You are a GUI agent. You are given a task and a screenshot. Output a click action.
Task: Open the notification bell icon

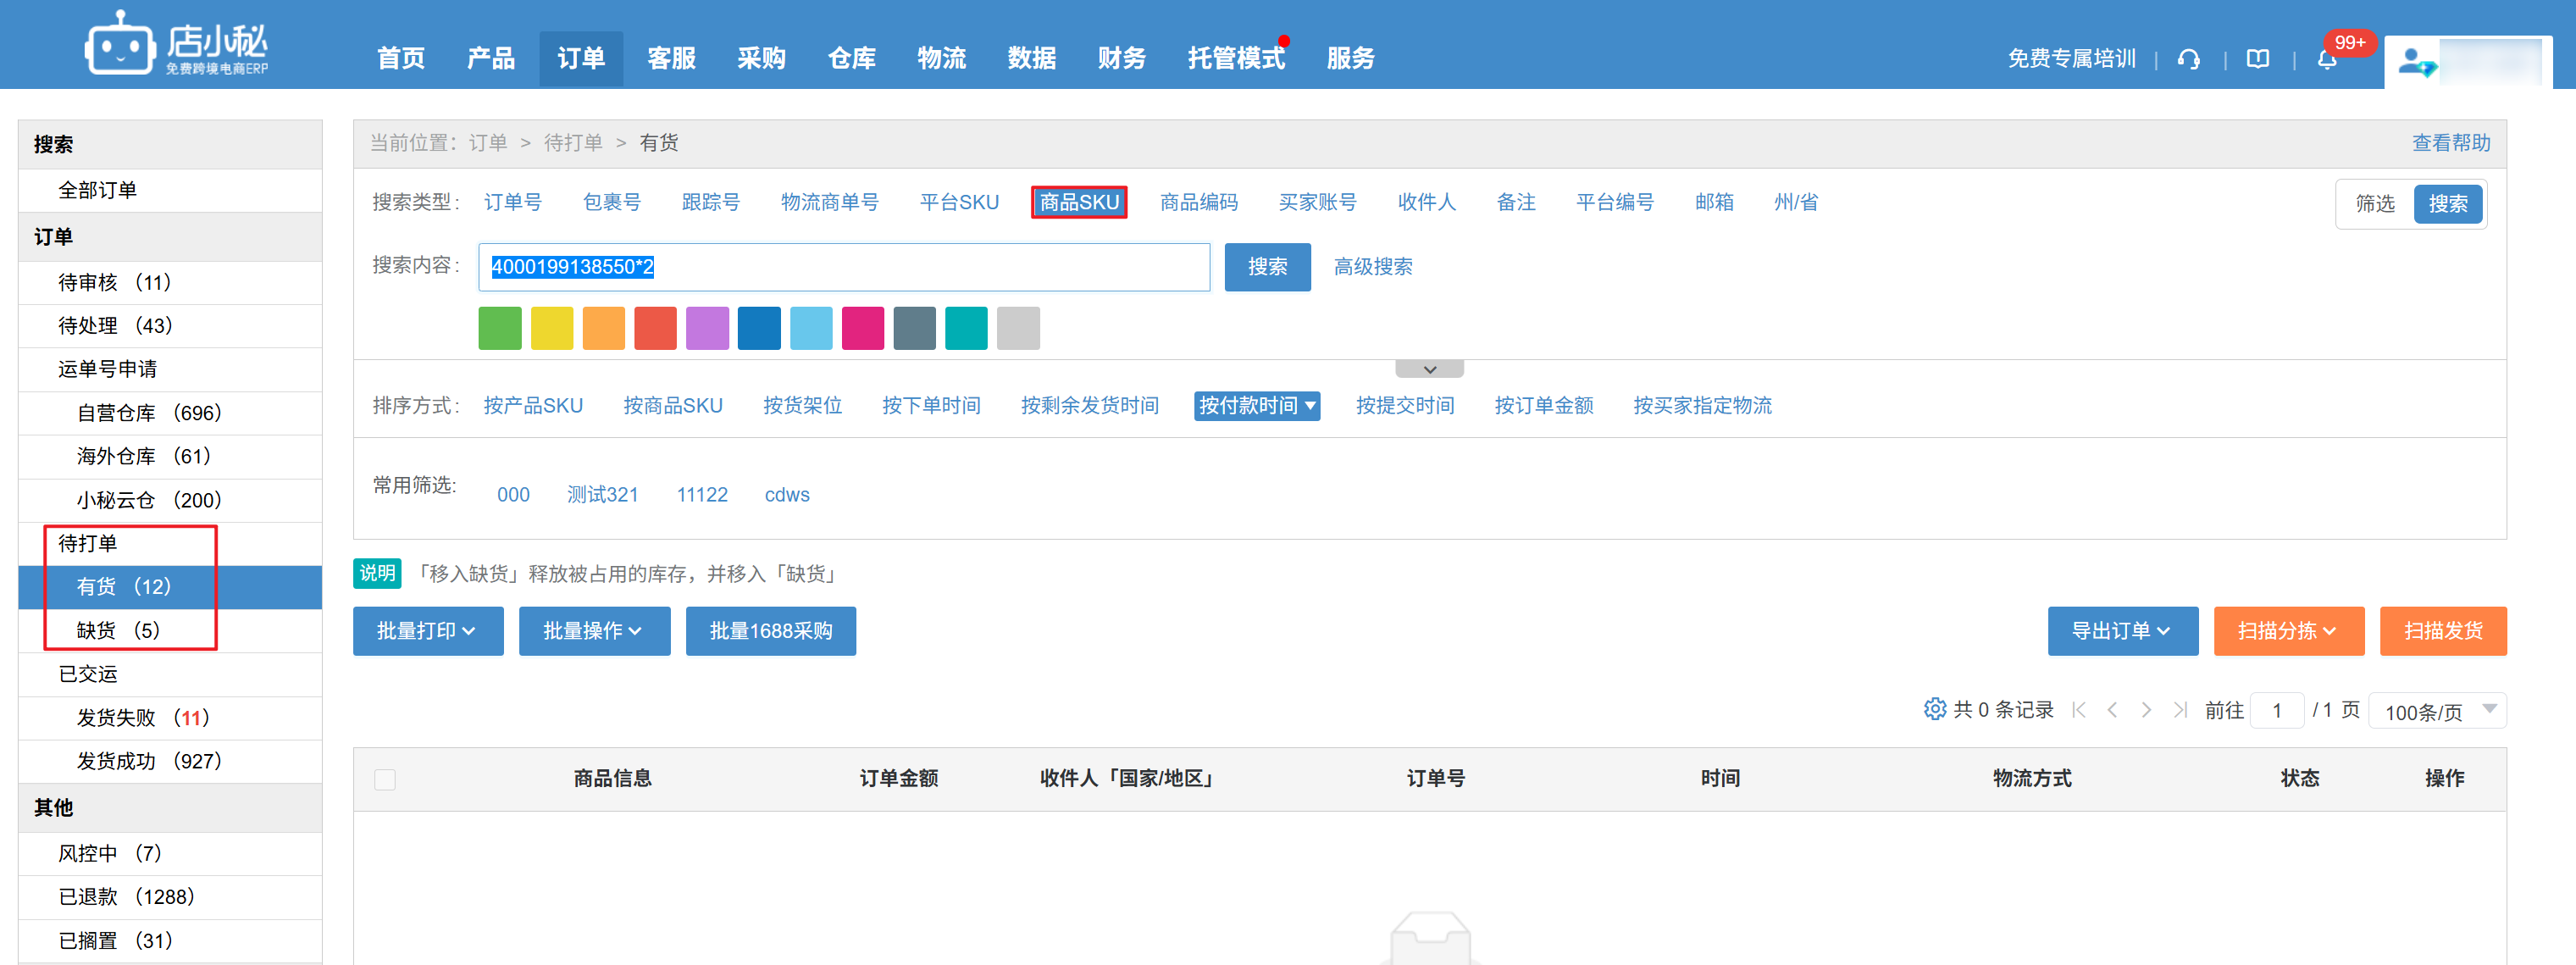point(2326,59)
